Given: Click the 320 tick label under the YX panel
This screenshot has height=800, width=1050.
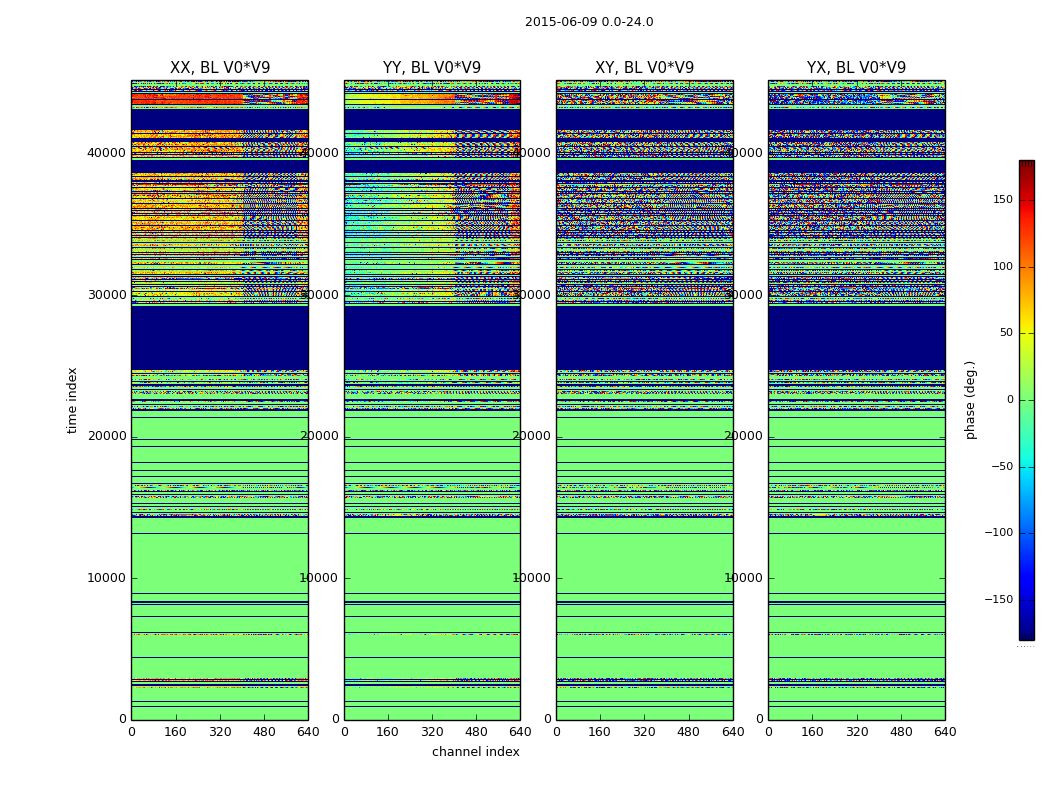Looking at the screenshot, I should click(x=857, y=732).
